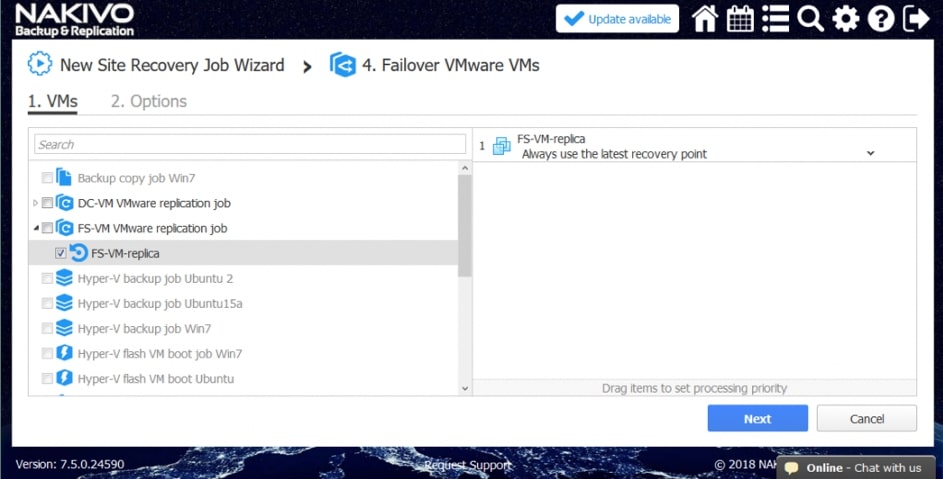Screen dimensions: 943x479
Task: Click into the Search field
Action: click(x=250, y=144)
